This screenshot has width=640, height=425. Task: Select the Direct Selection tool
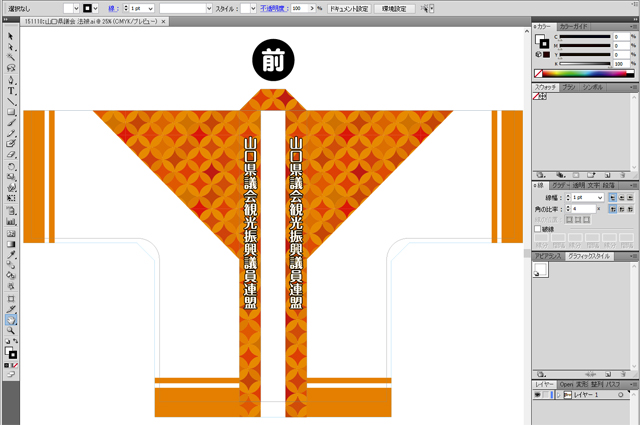tap(11, 47)
